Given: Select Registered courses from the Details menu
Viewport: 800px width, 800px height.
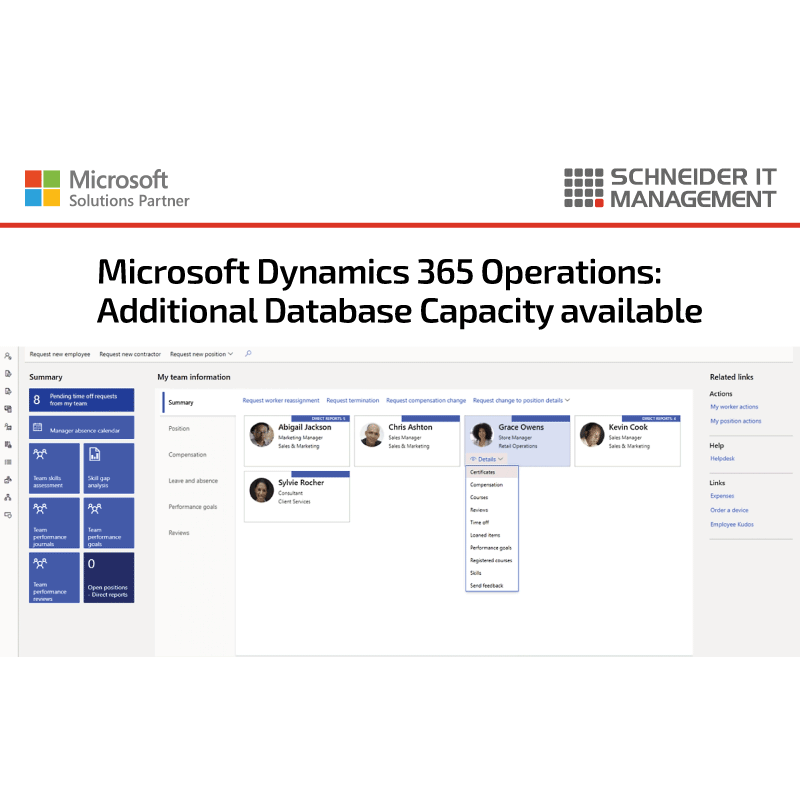Looking at the screenshot, I should [x=492, y=560].
